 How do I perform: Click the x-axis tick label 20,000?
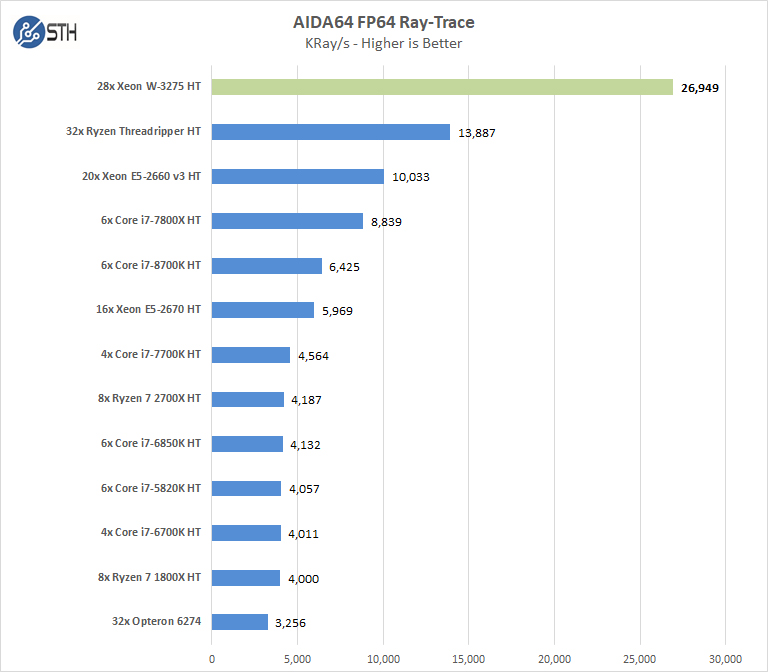click(x=554, y=660)
